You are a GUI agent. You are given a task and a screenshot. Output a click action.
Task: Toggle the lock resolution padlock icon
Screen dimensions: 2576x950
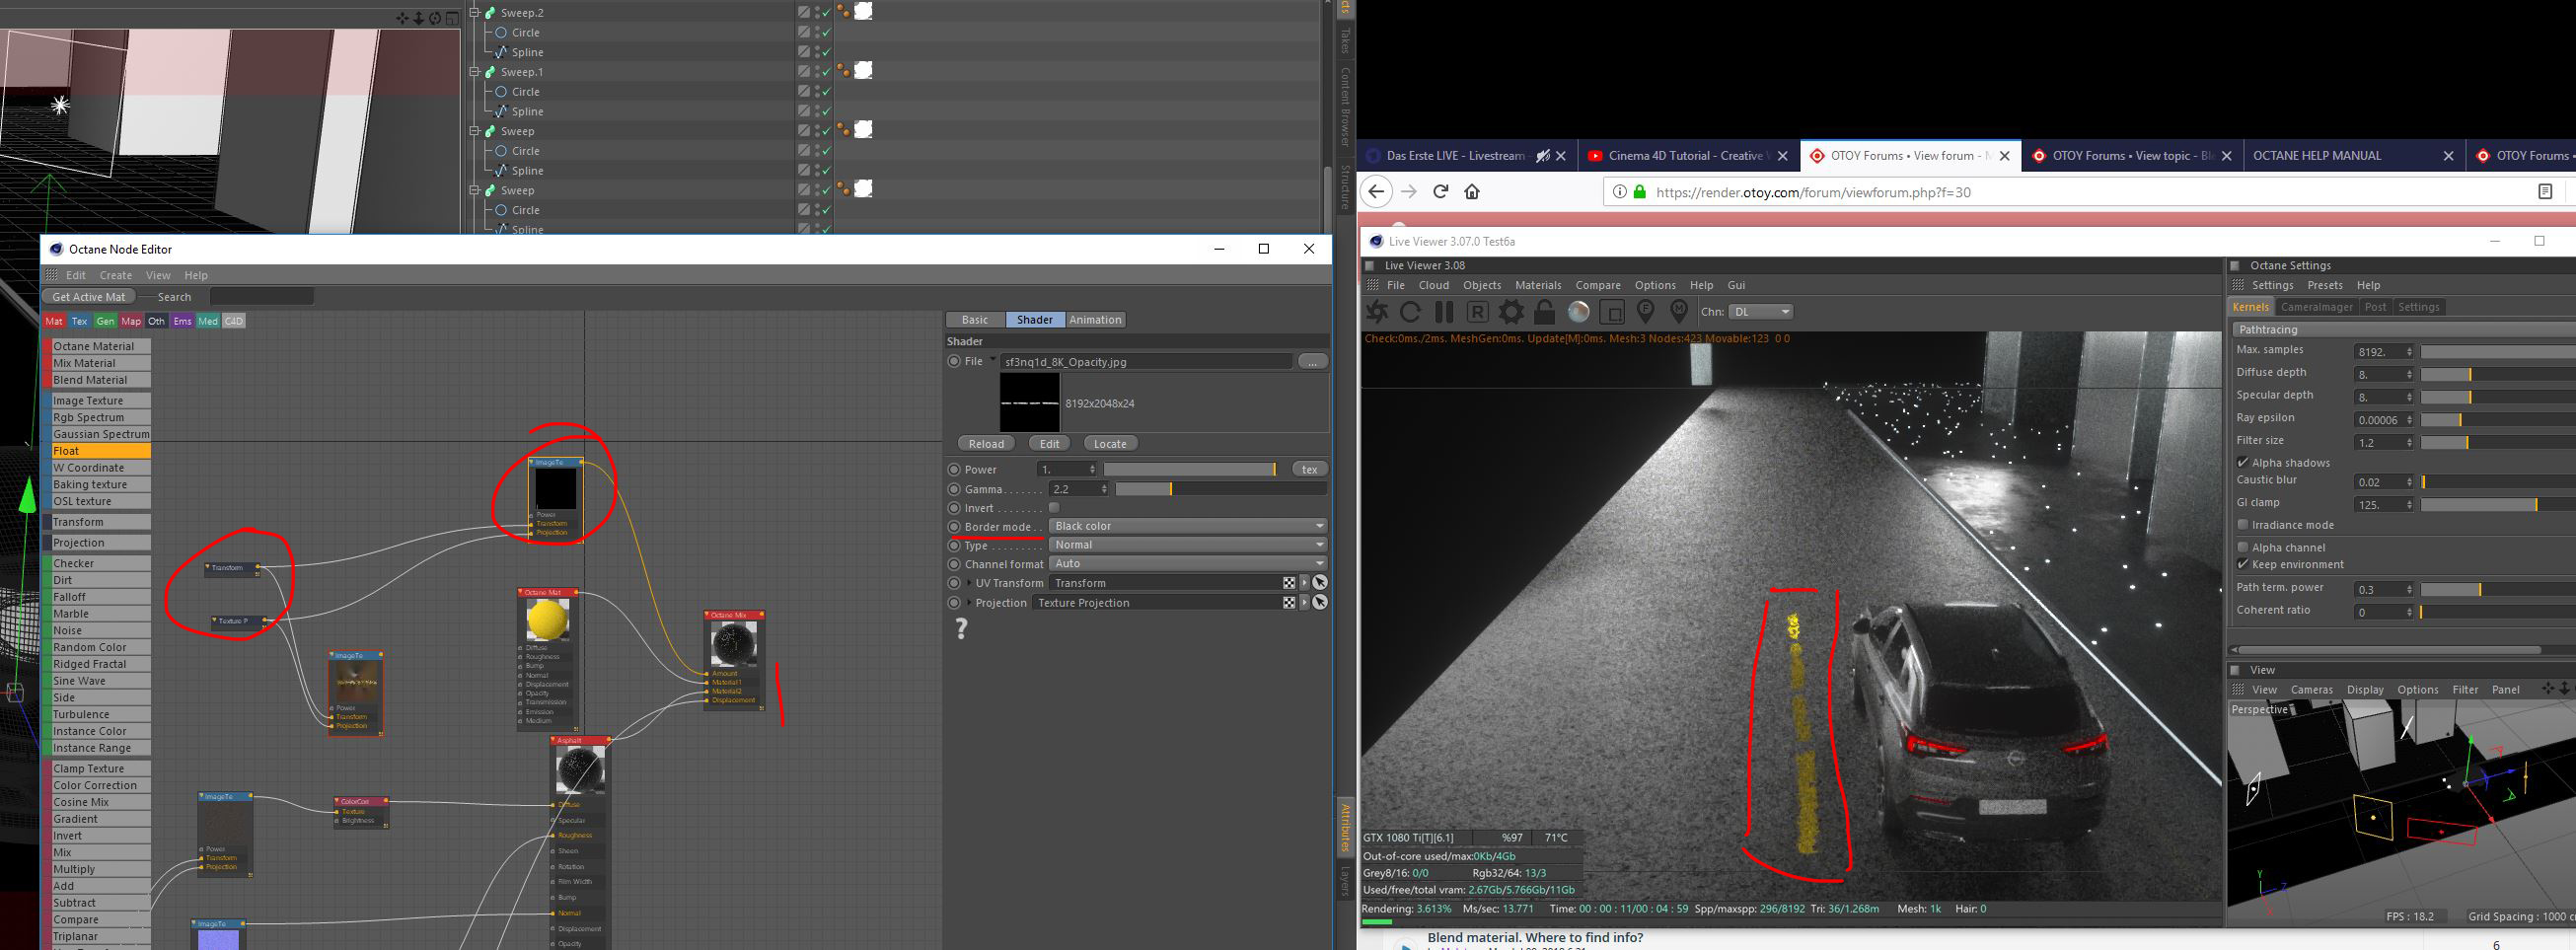(1545, 312)
